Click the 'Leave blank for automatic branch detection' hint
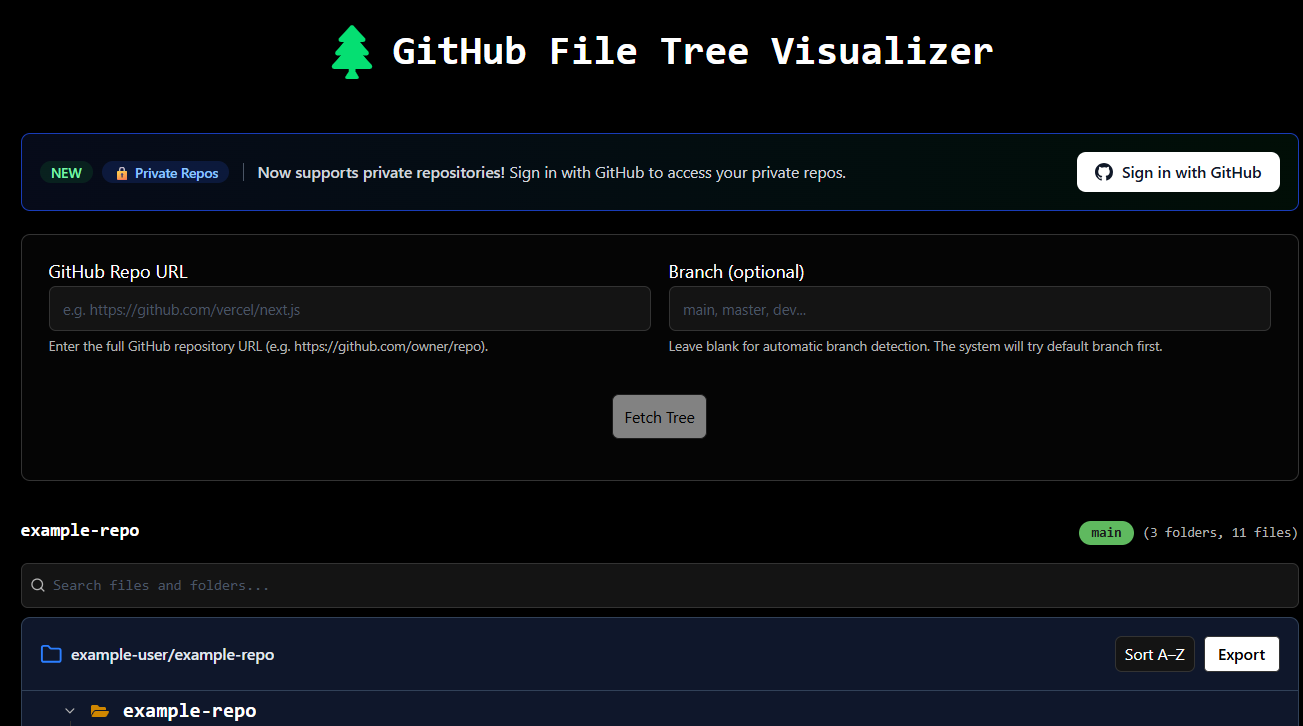This screenshot has height=726, width=1303. point(916,347)
